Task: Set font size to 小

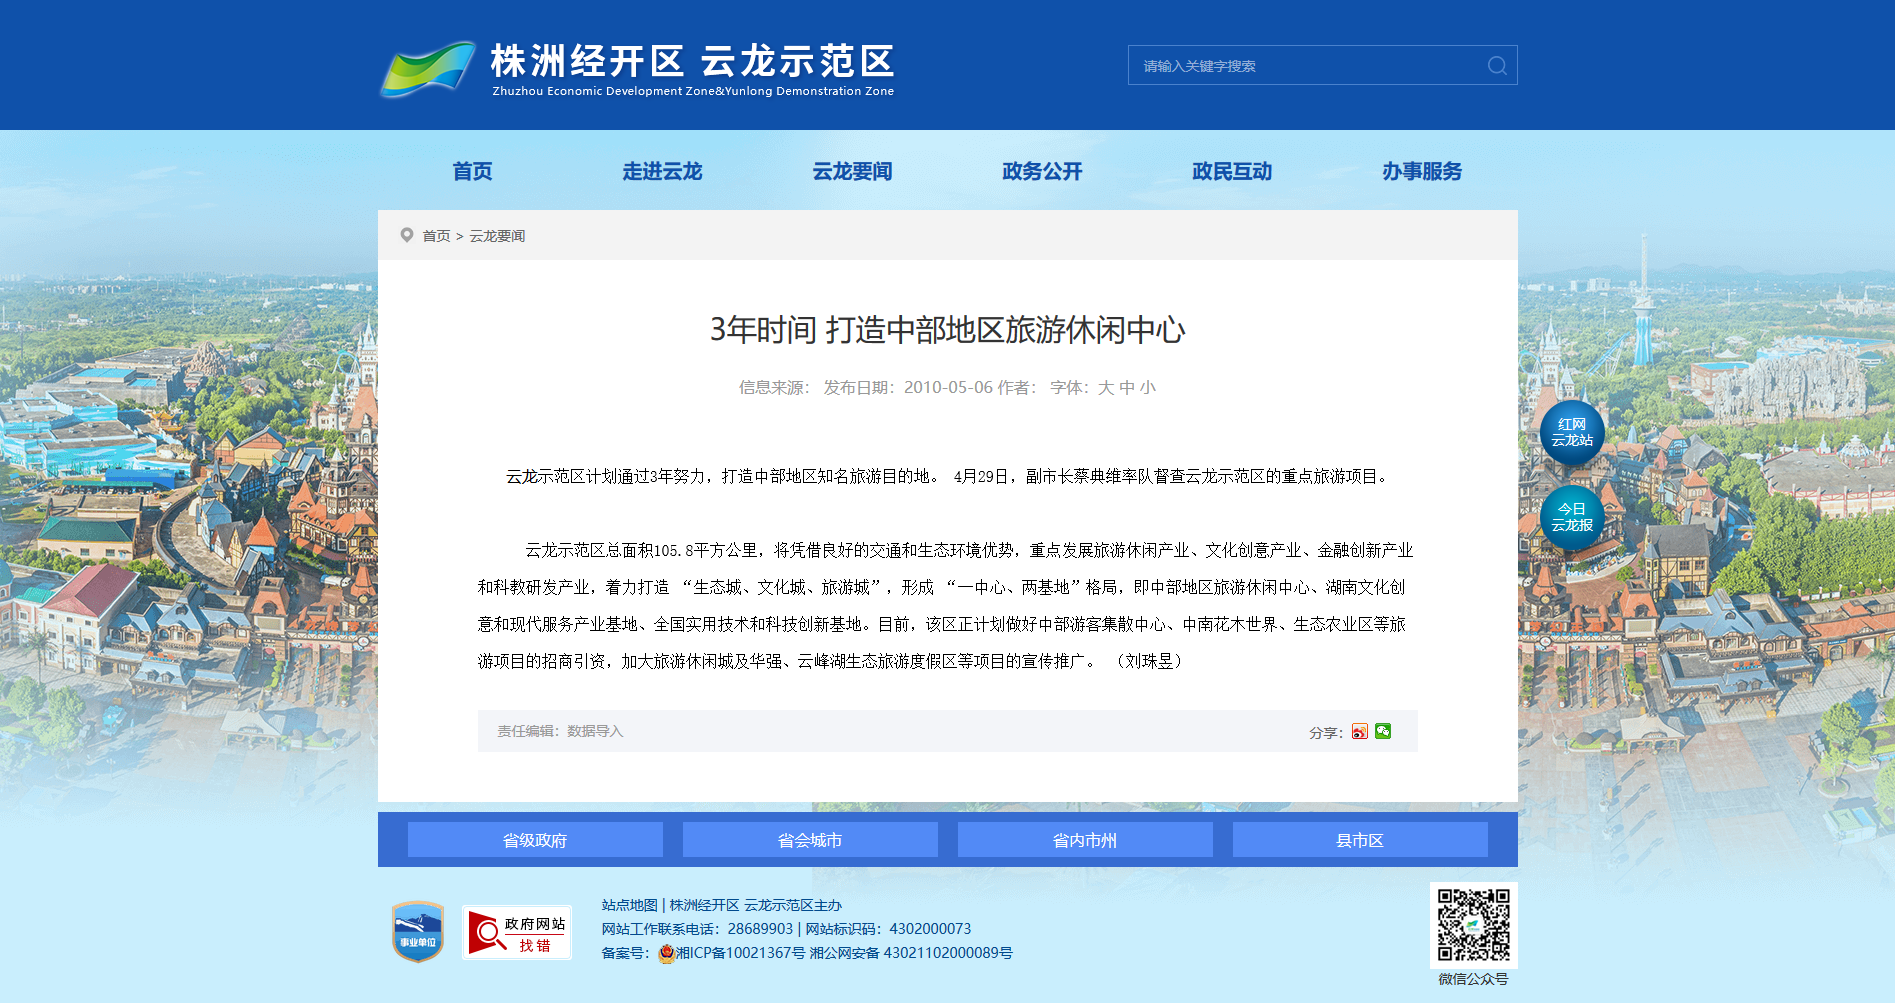Action: [x=1148, y=388]
